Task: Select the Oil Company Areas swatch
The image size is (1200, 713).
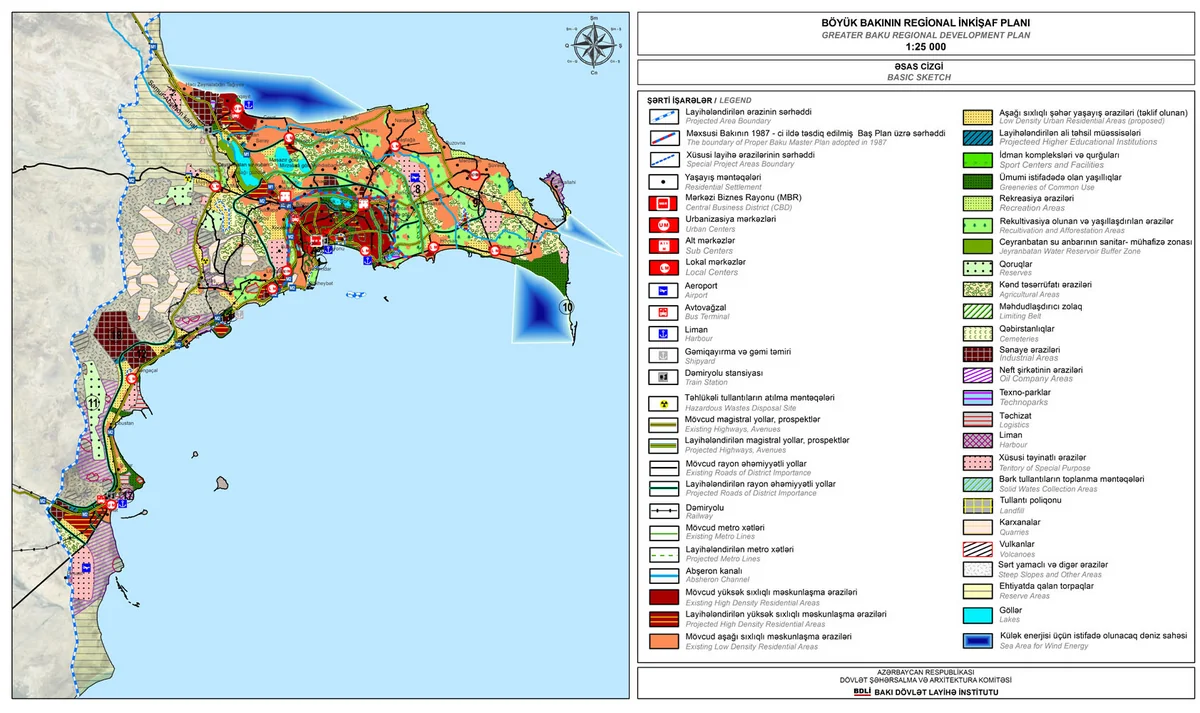Action: [x=977, y=375]
